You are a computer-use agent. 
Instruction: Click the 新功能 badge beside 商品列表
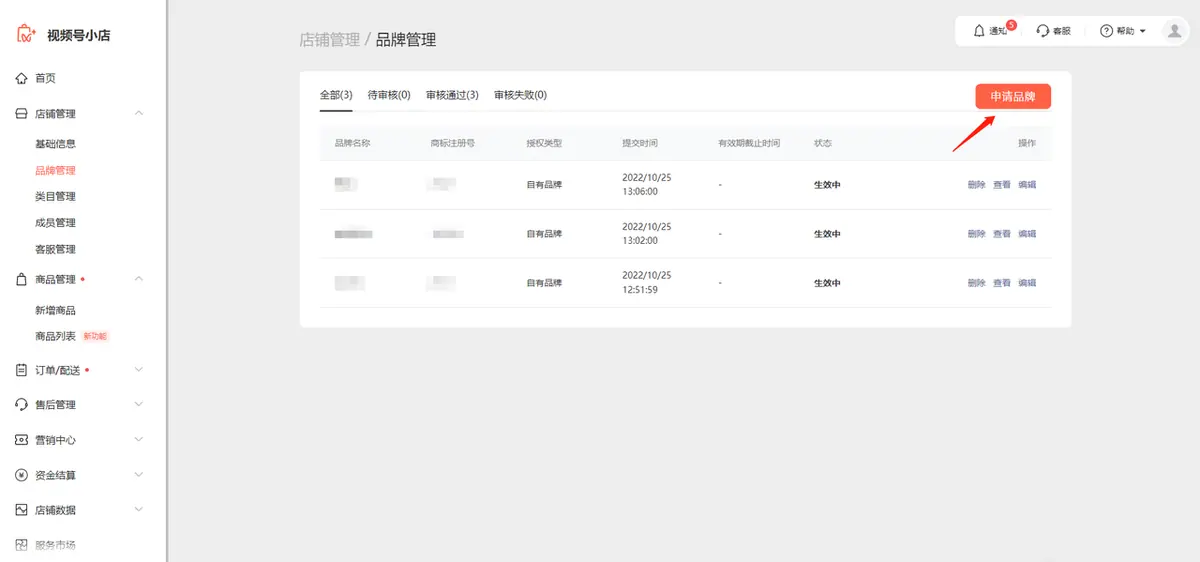[94, 337]
